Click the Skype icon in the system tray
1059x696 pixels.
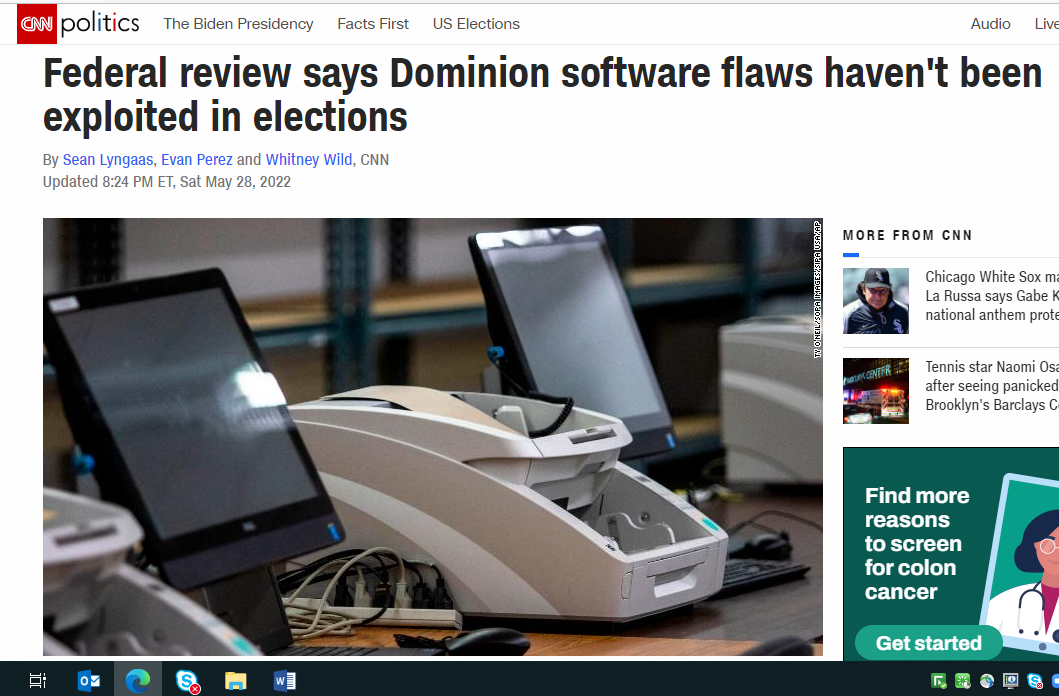(1034, 681)
